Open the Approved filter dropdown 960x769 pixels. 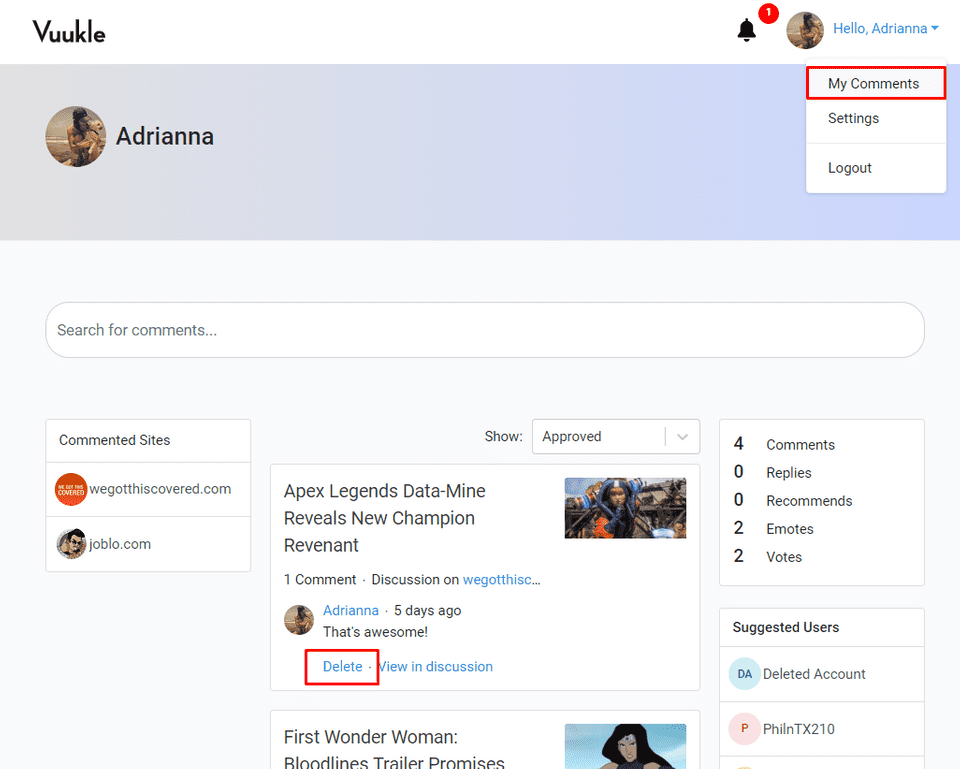pos(615,437)
